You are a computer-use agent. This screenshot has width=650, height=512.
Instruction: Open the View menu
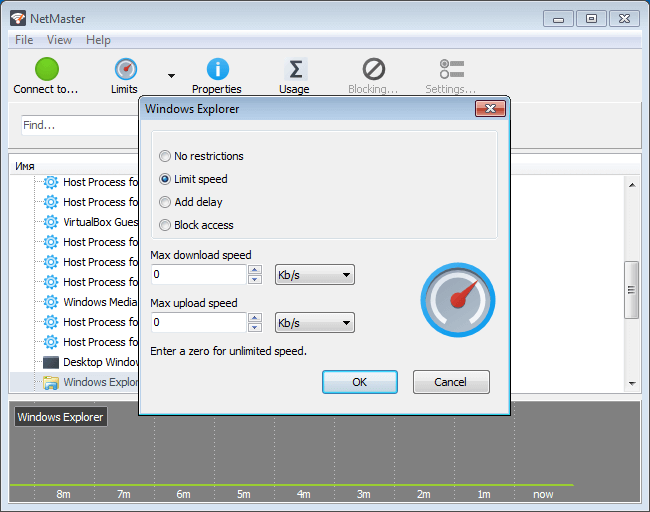pyautogui.click(x=59, y=40)
